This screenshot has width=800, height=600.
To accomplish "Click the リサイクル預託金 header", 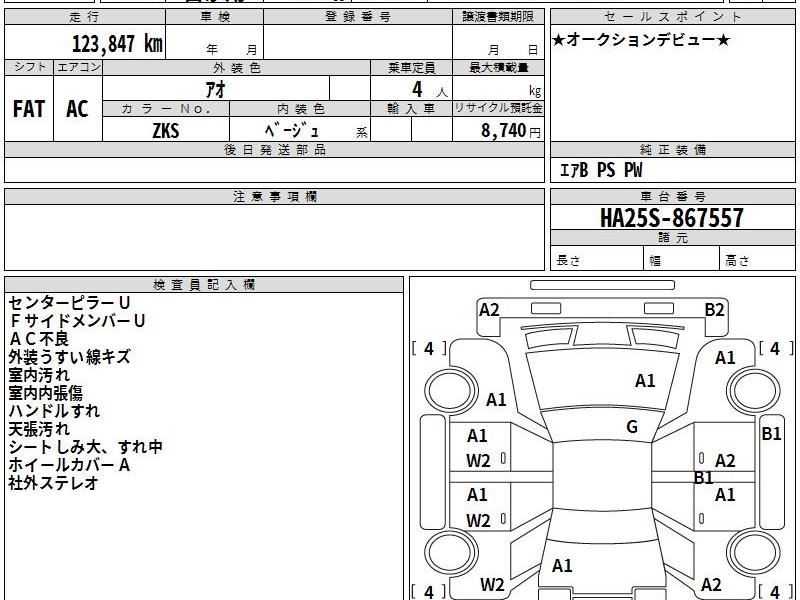I will (498, 109).
